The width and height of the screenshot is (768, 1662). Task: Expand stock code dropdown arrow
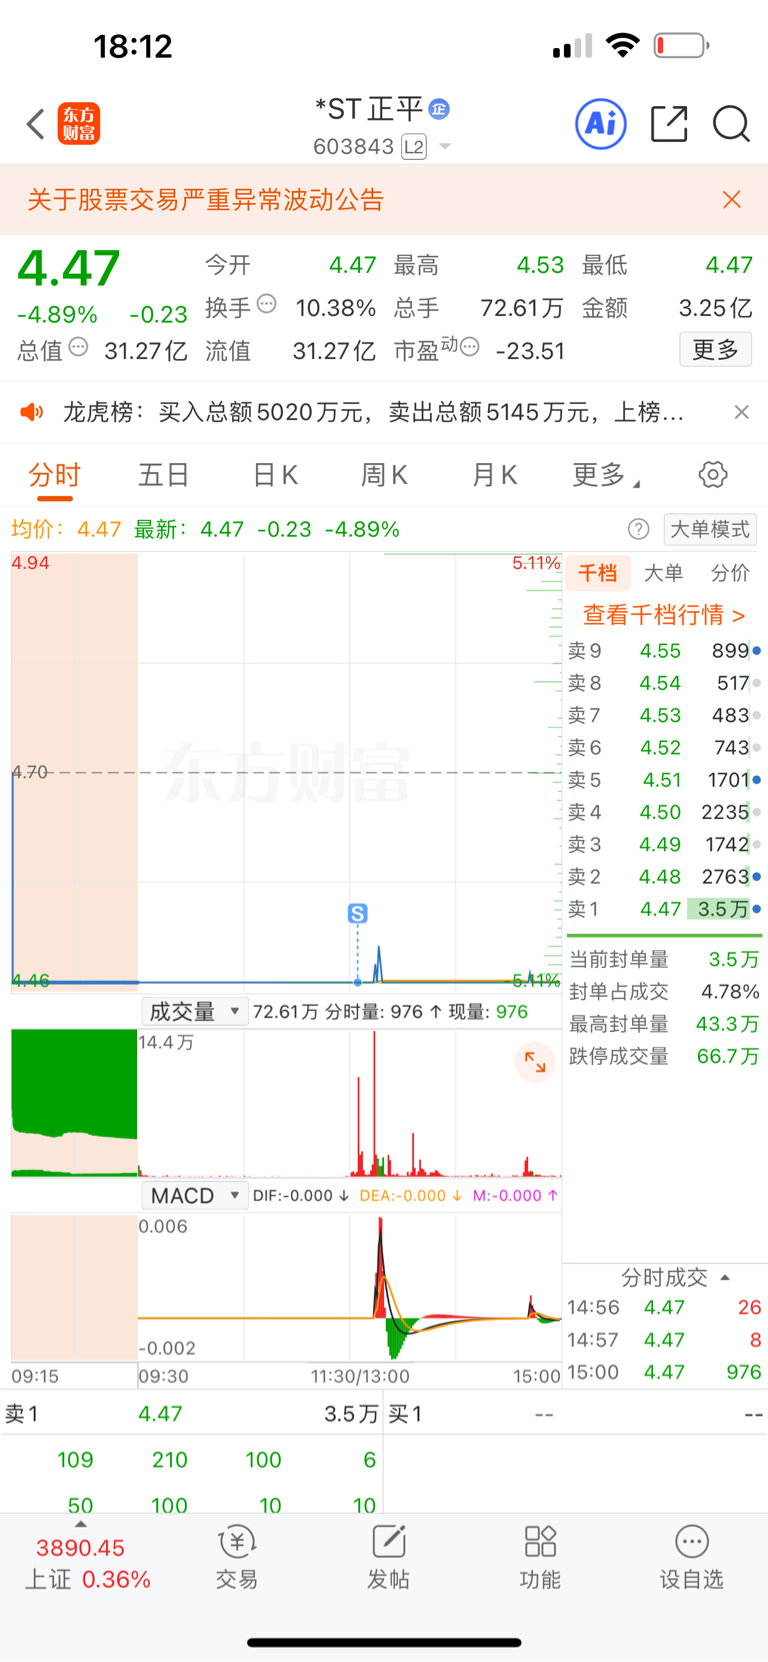(x=445, y=147)
